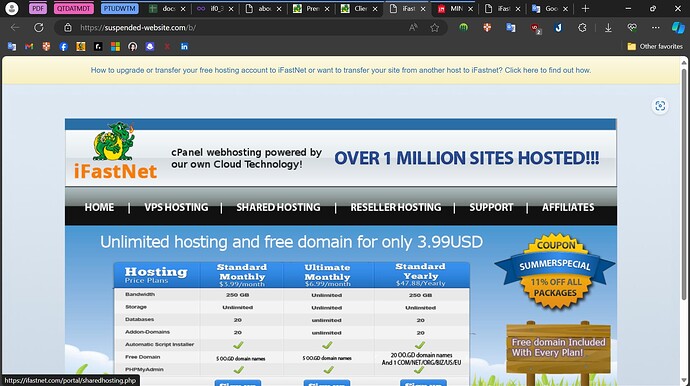Open a new browser tab
This screenshot has height=386, width=690.
(x=585, y=8)
